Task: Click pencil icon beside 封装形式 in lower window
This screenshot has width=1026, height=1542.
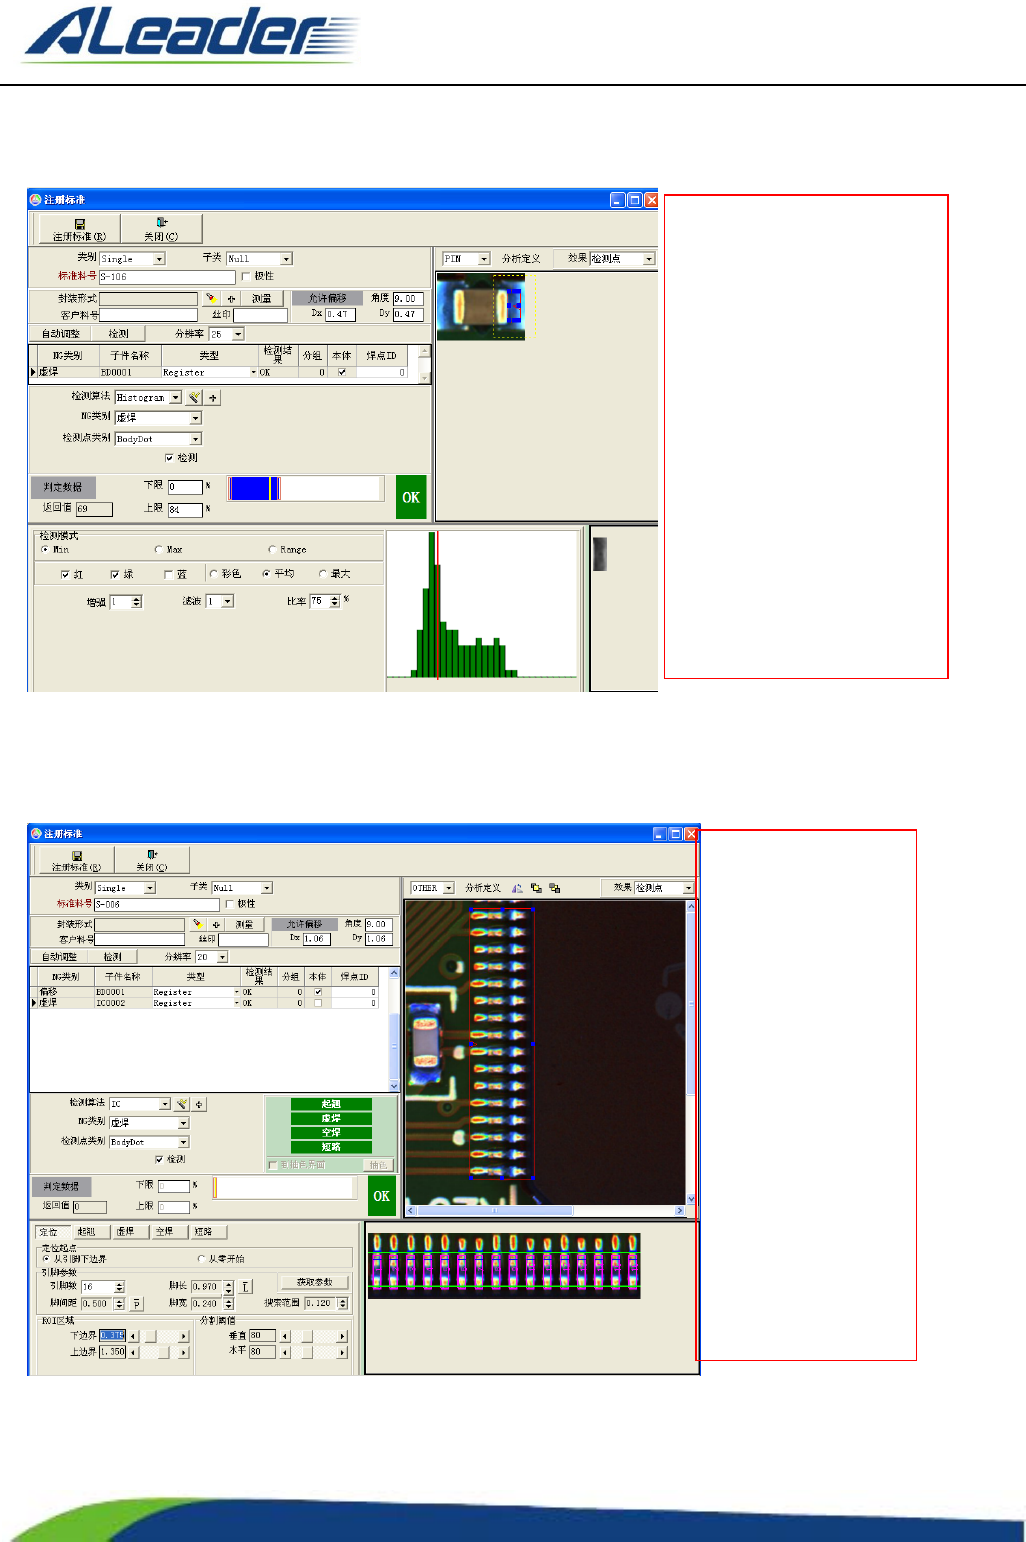Action: point(198,924)
